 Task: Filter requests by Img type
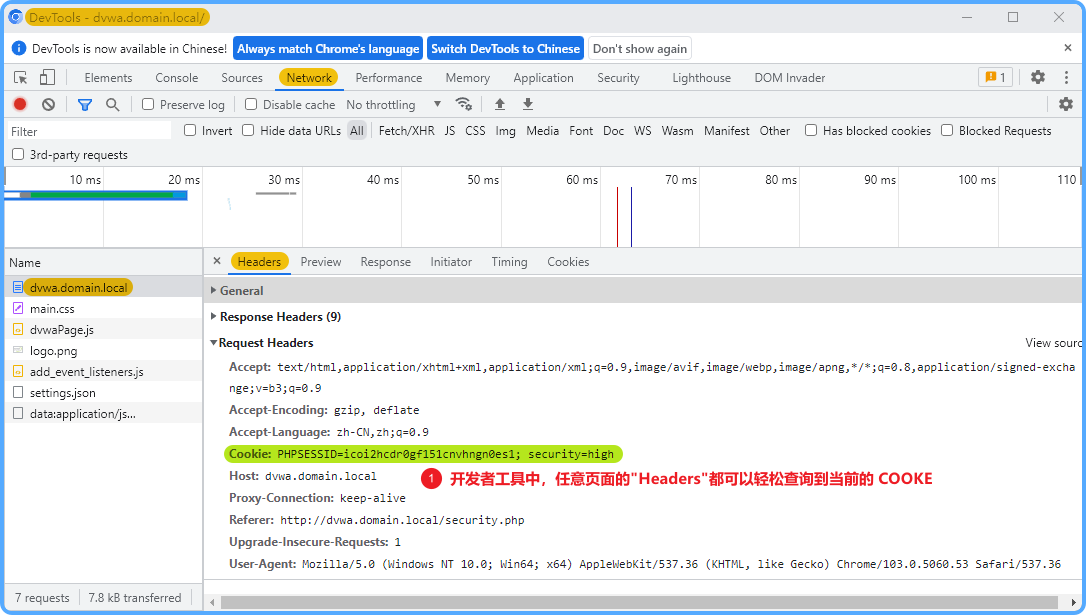click(x=505, y=130)
